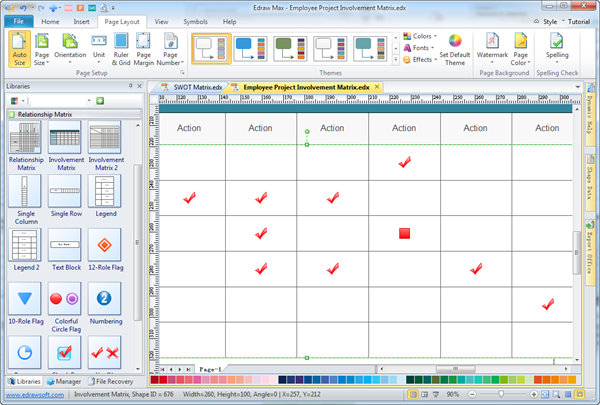Pick the orange swatch at palette end

[572, 380]
